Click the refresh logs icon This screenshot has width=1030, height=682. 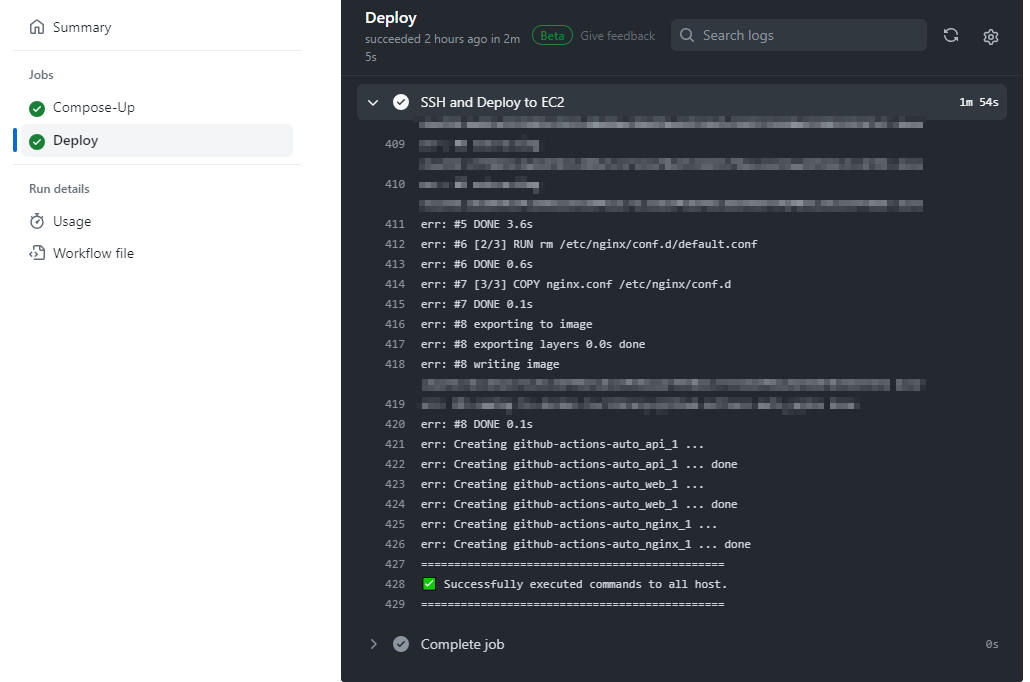[x=951, y=36]
